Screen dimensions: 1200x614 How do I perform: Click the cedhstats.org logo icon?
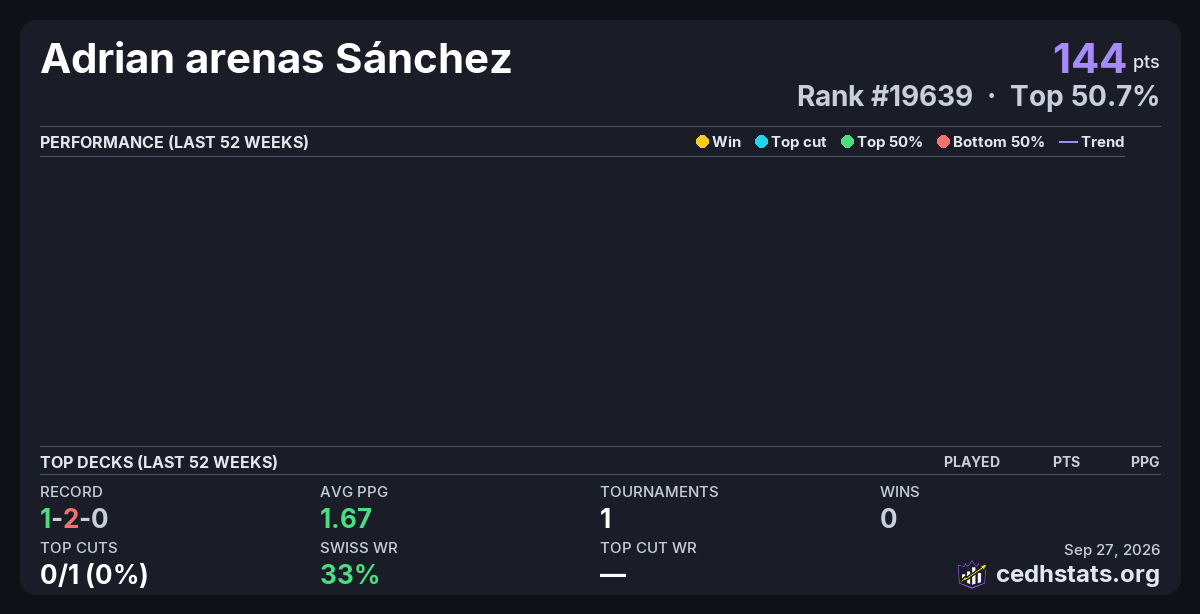tap(972, 574)
